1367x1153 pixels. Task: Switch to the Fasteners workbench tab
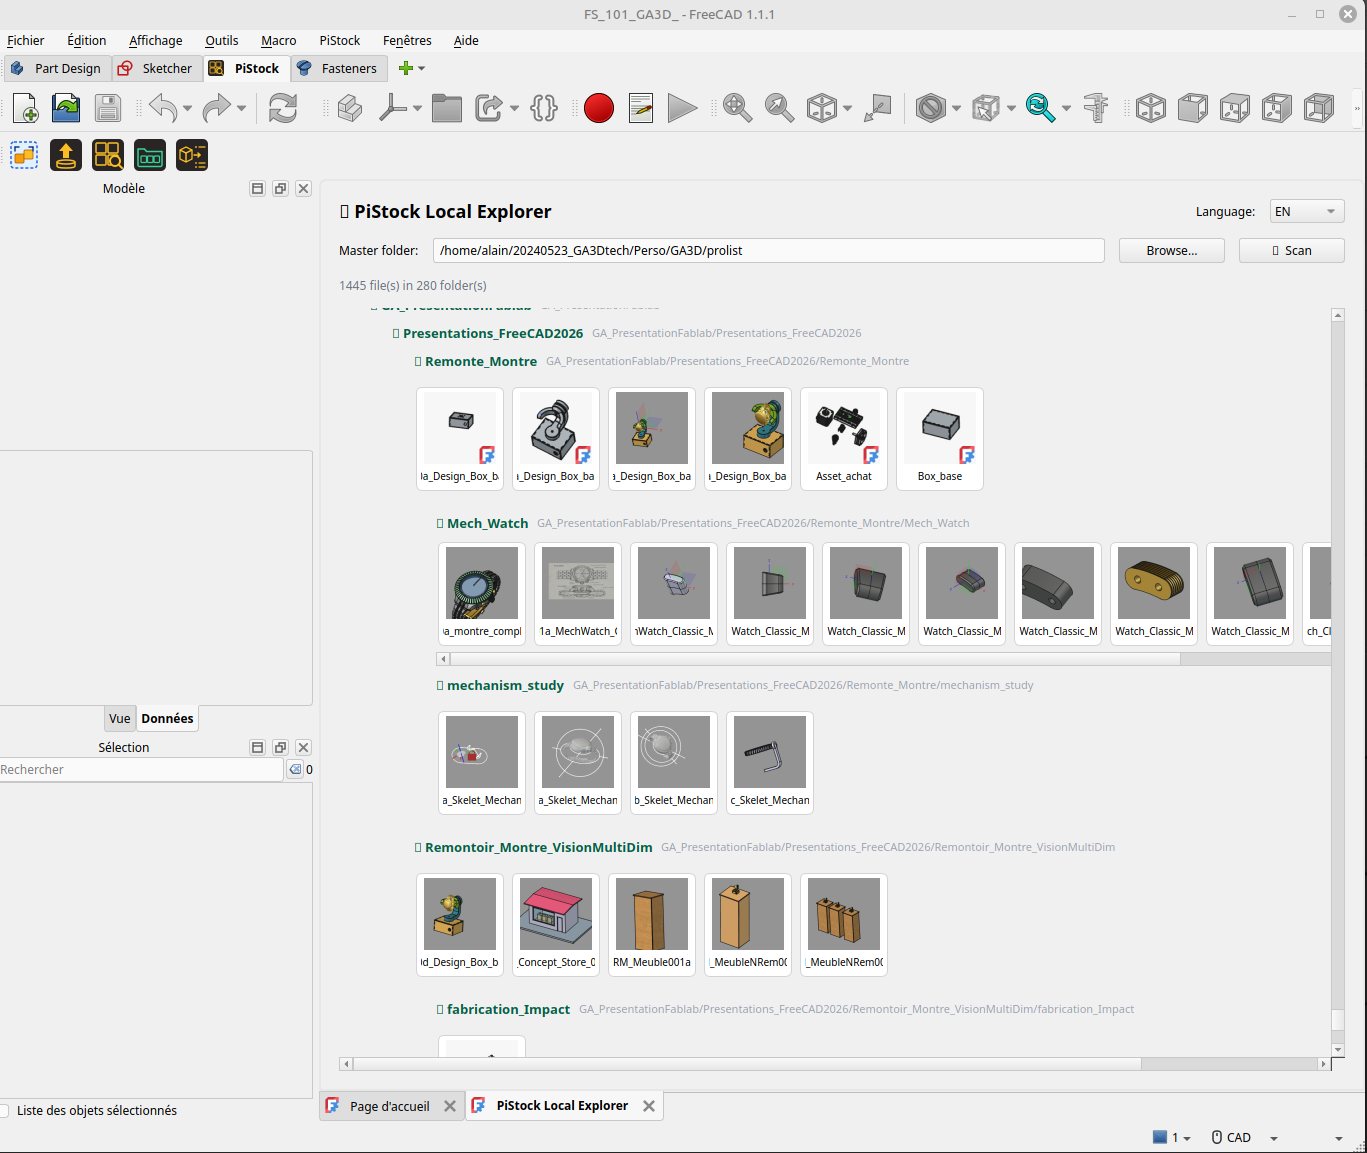coord(338,68)
